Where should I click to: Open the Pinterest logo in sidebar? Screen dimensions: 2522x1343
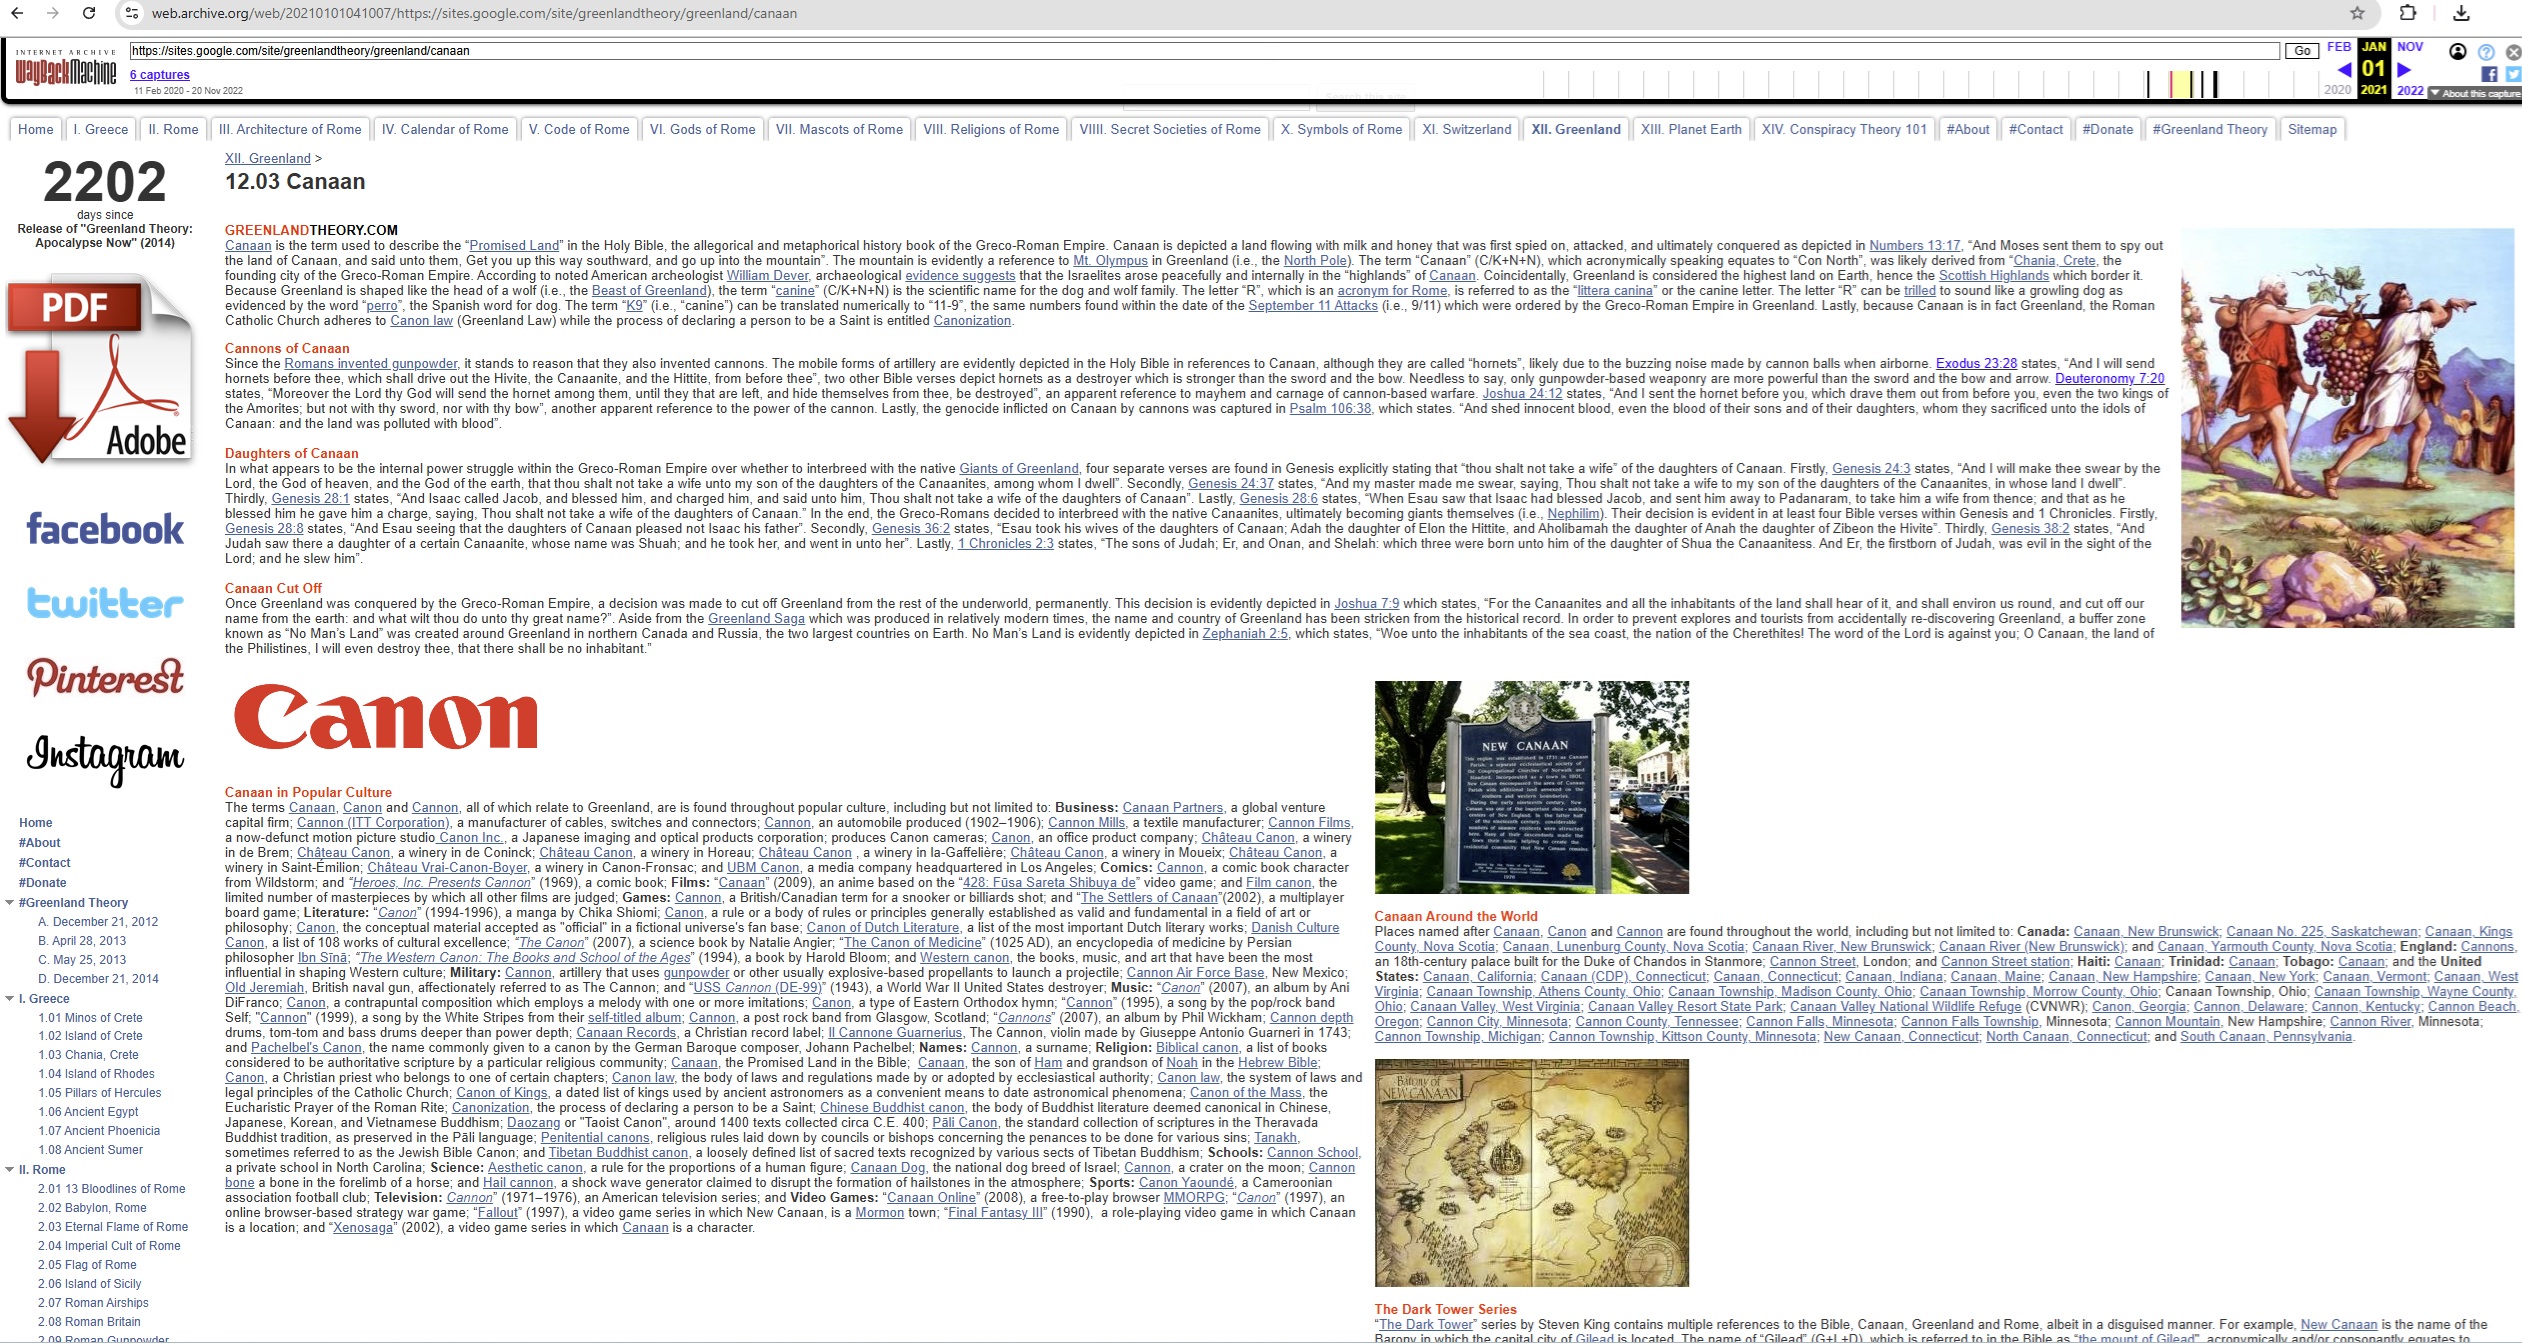[x=104, y=677]
